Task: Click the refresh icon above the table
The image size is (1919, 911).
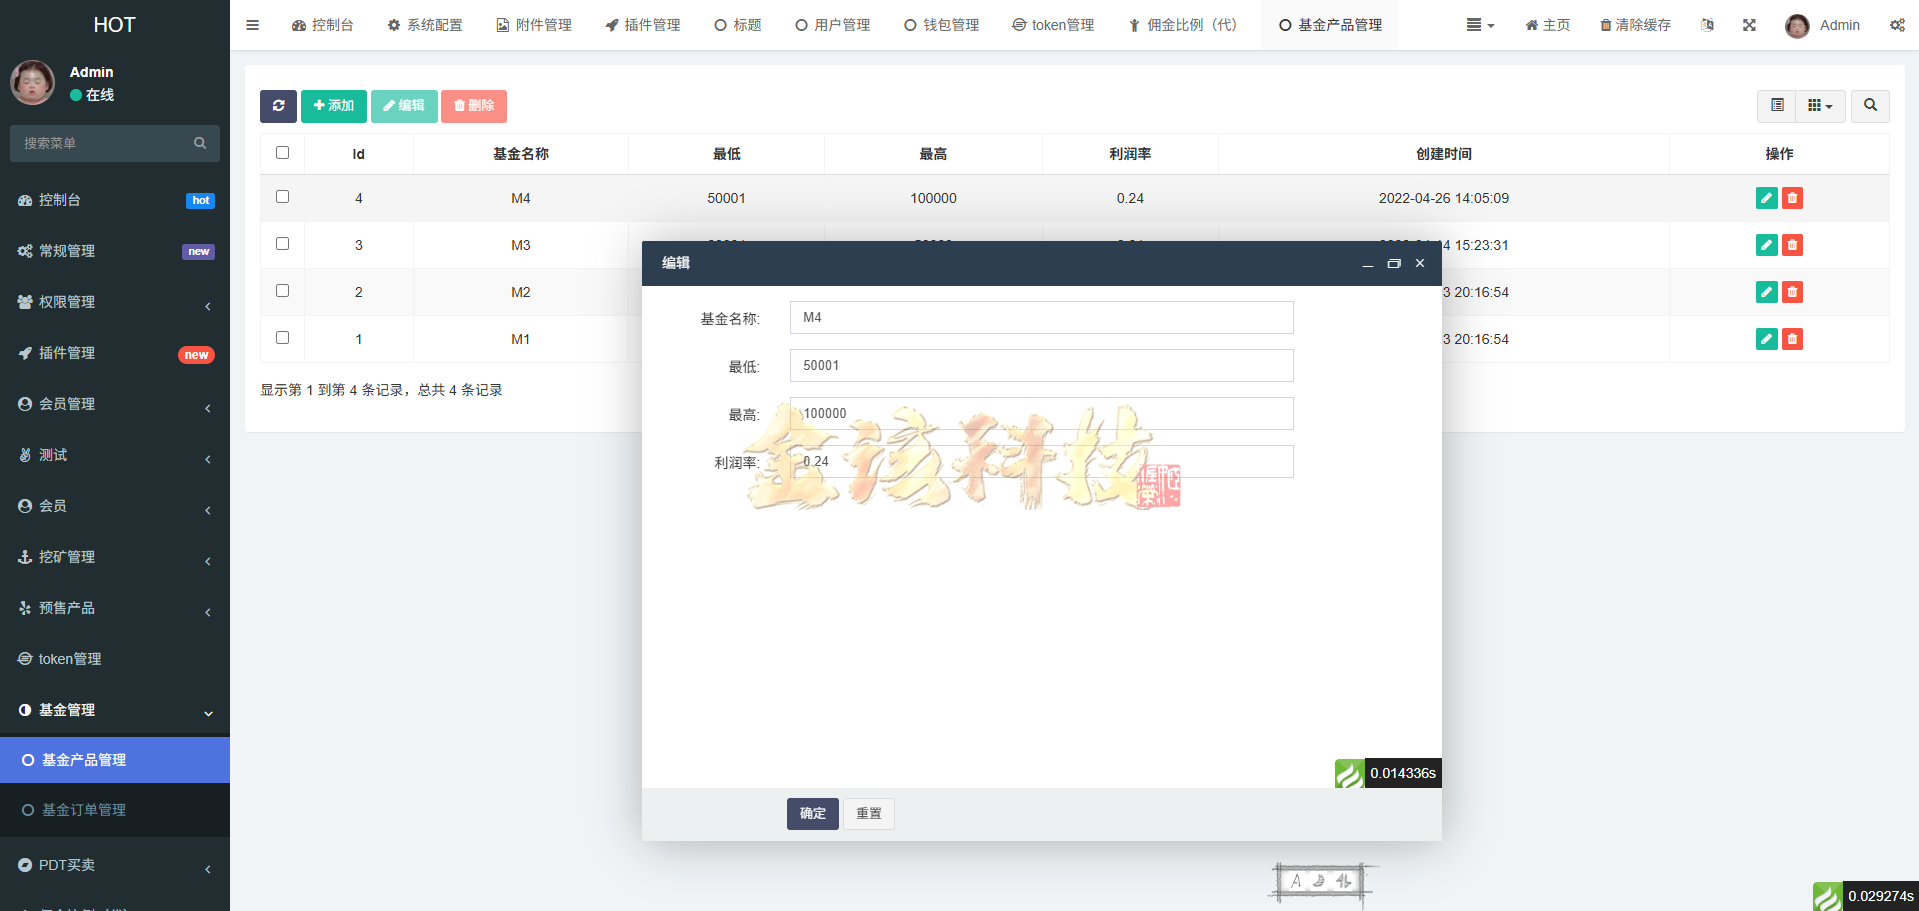Action: (278, 106)
